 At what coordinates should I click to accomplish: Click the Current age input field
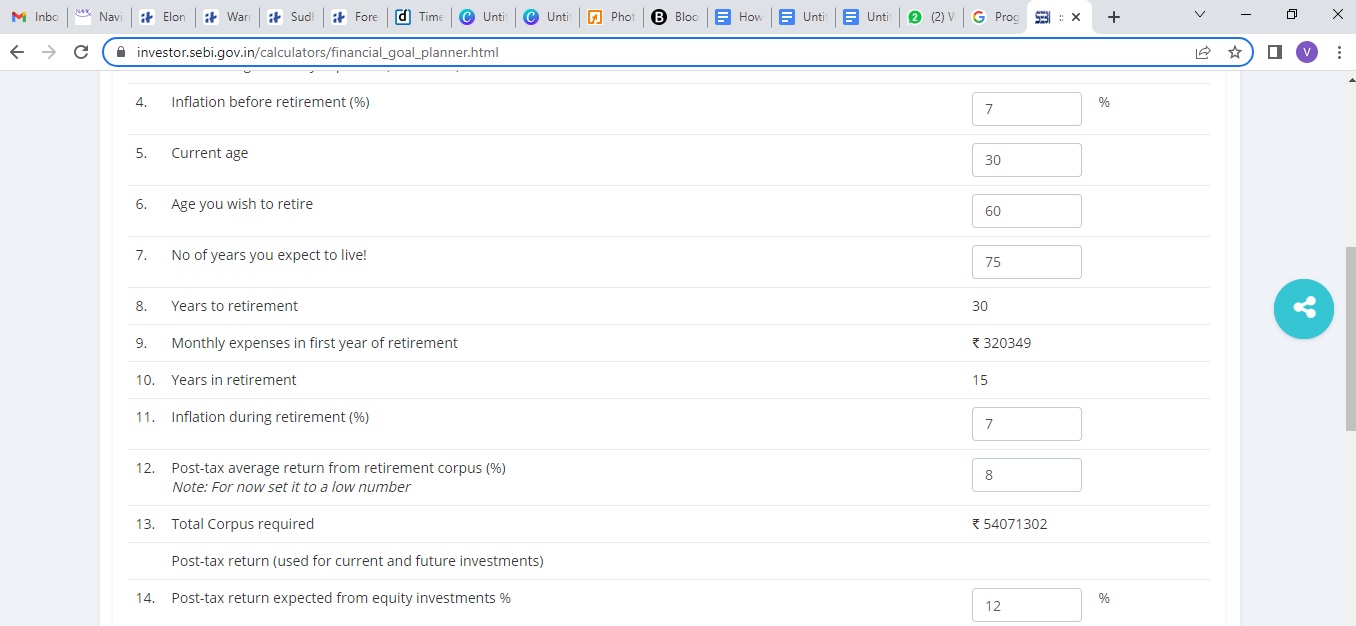tap(1026, 160)
